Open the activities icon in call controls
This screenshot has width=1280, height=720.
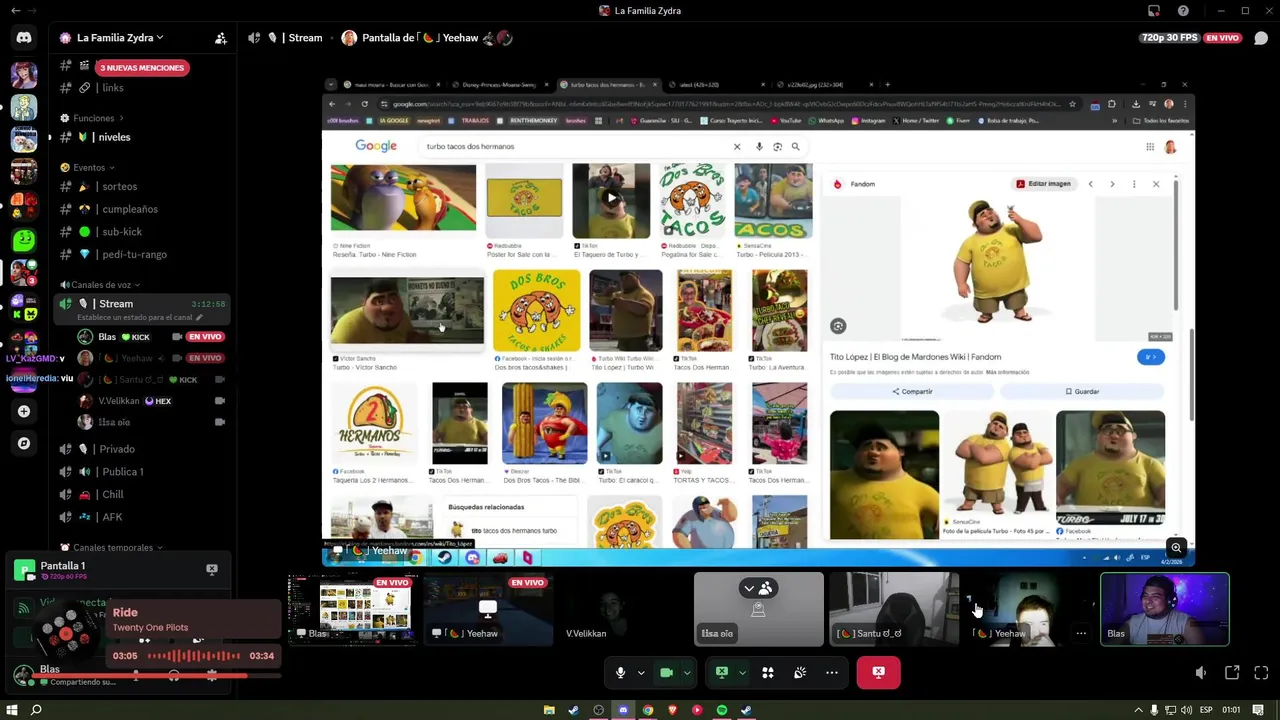click(x=768, y=673)
